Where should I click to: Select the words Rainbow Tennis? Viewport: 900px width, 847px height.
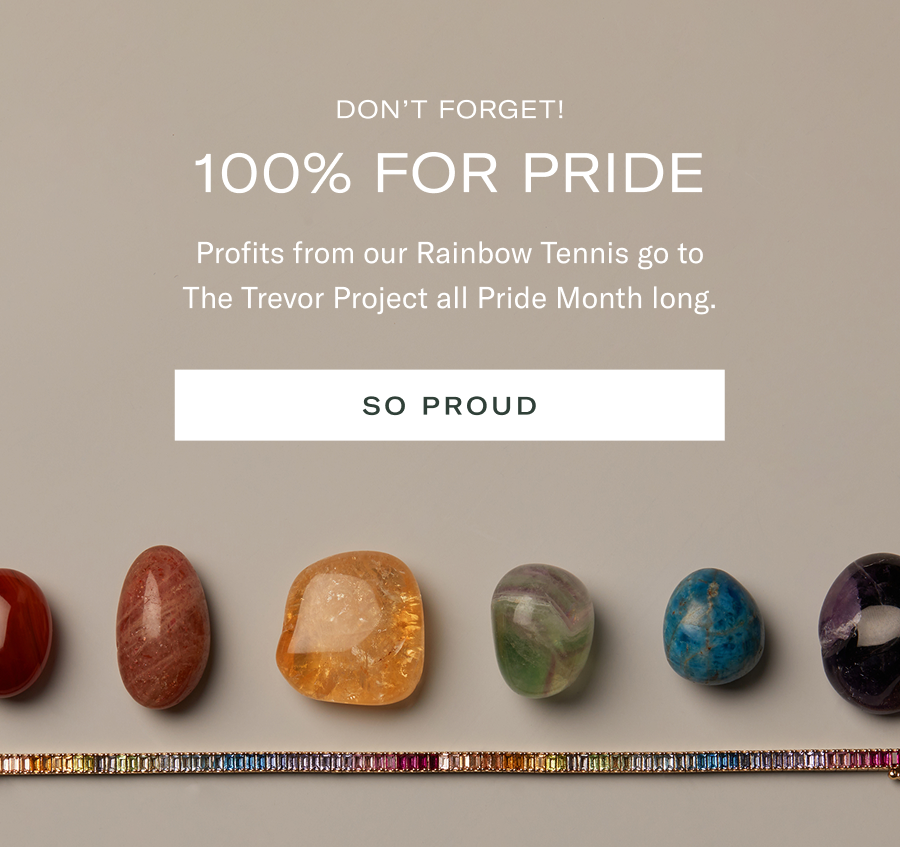click(523, 253)
